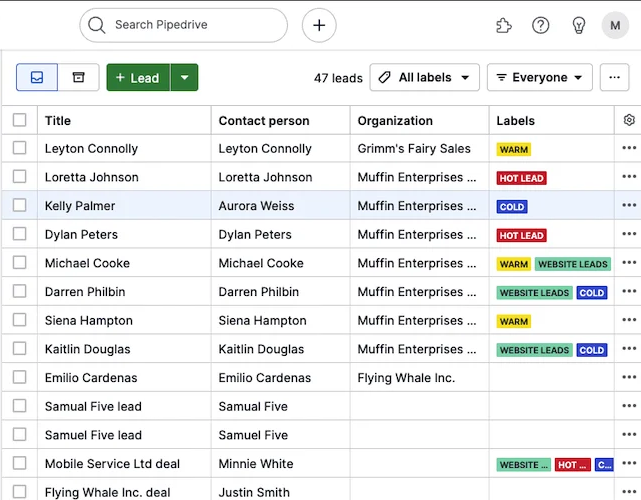Click the green + Lead button
Image resolution: width=641 pixels, height=500 pixels.
(138, 77)
